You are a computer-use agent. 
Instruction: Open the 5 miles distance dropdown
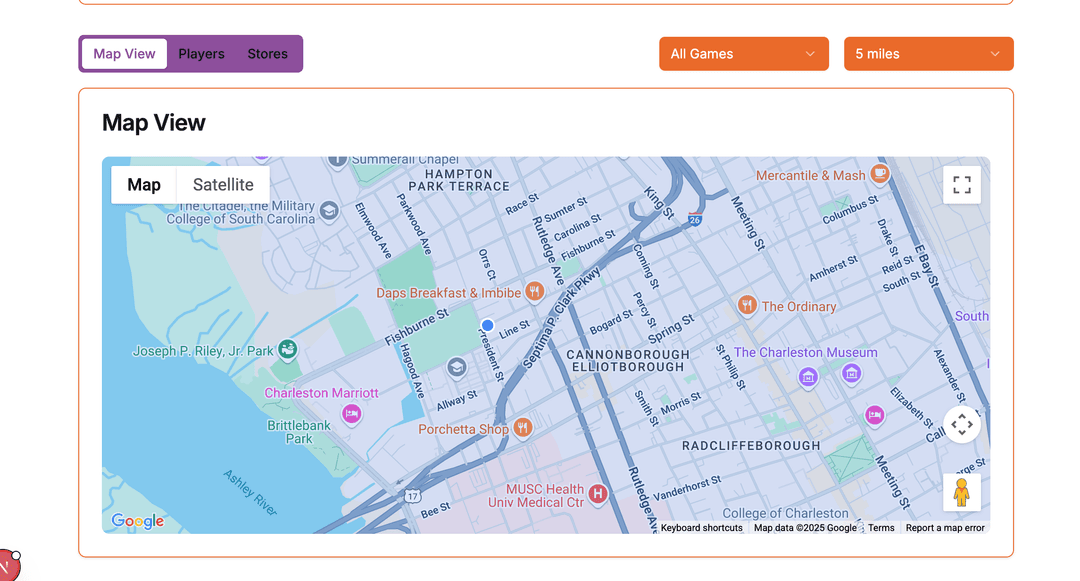tap(928, 54)
